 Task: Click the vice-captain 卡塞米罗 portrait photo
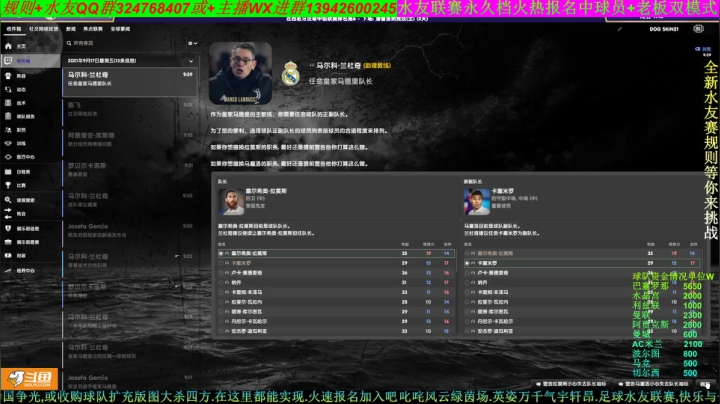pyautogui.click(x=477, y=202)
